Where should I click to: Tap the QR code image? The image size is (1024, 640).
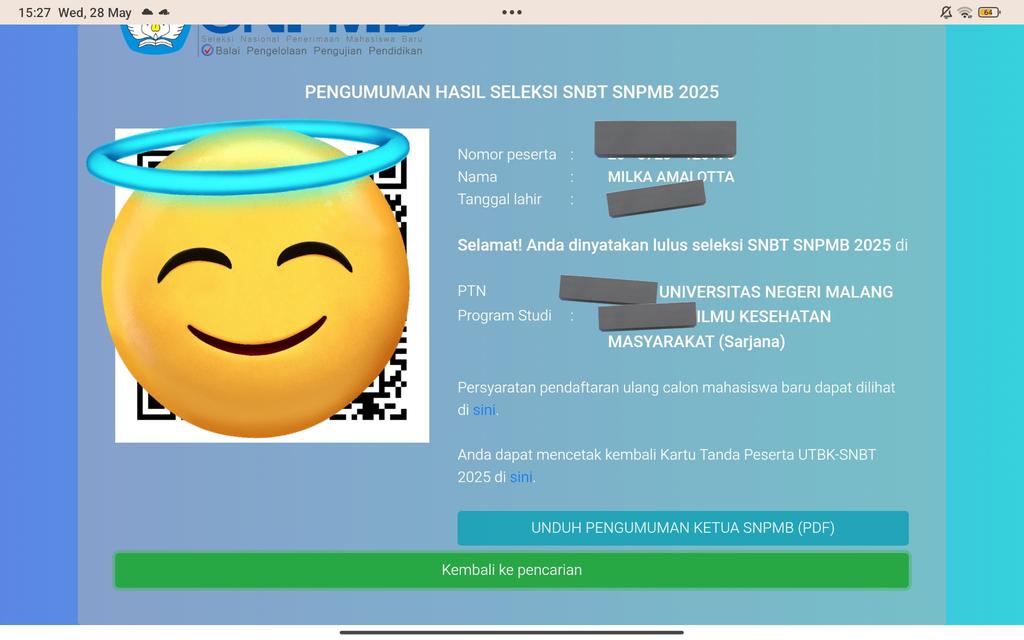coord(272,285)
